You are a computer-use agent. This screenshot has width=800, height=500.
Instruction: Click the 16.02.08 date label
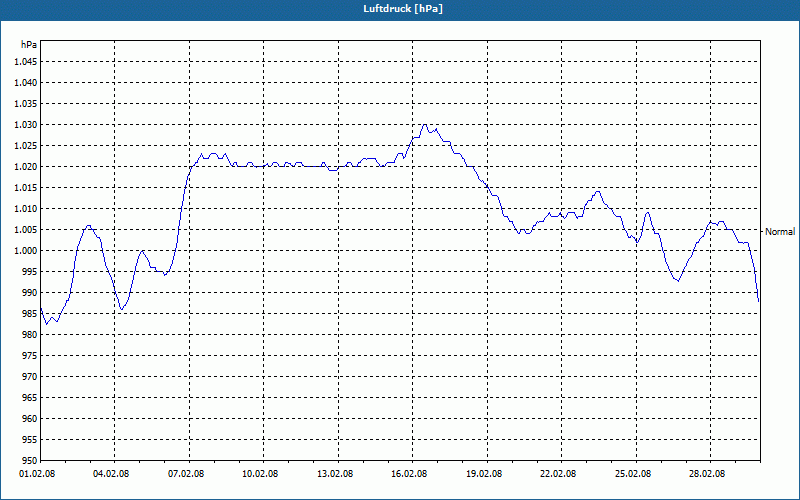pyautogui.click(x=410, y=474)
